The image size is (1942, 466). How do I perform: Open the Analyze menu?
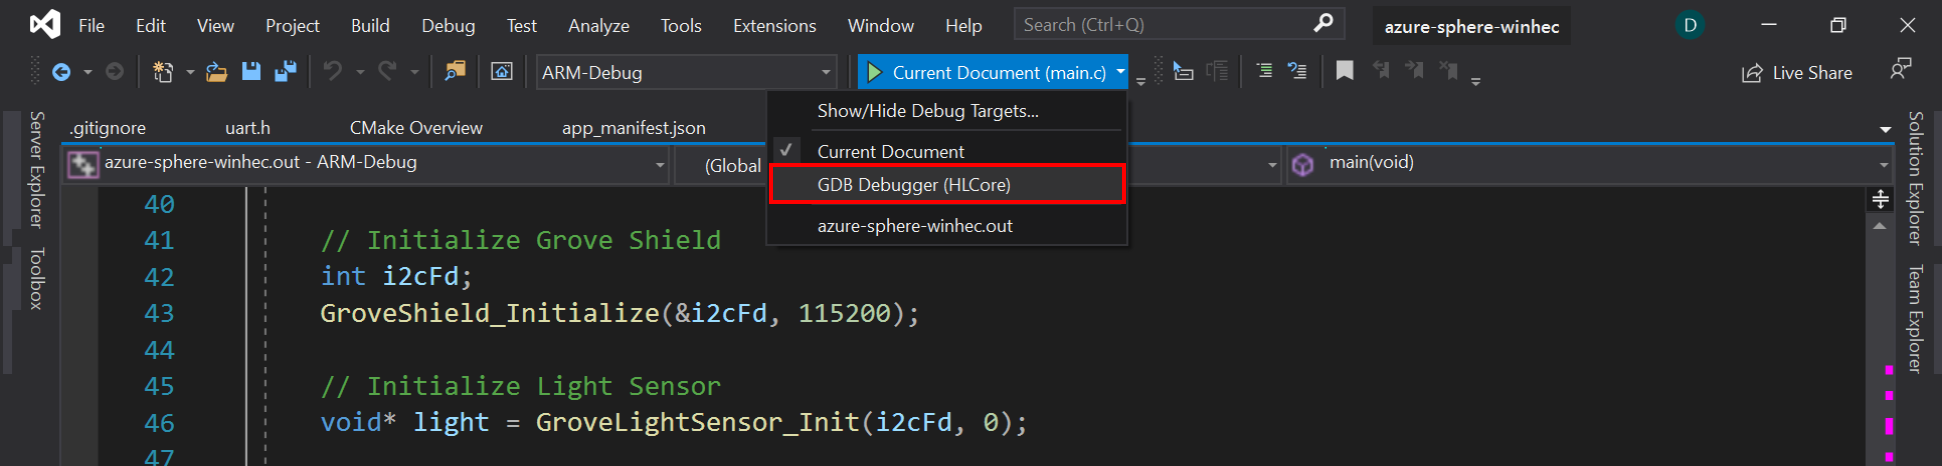point(598,26)
